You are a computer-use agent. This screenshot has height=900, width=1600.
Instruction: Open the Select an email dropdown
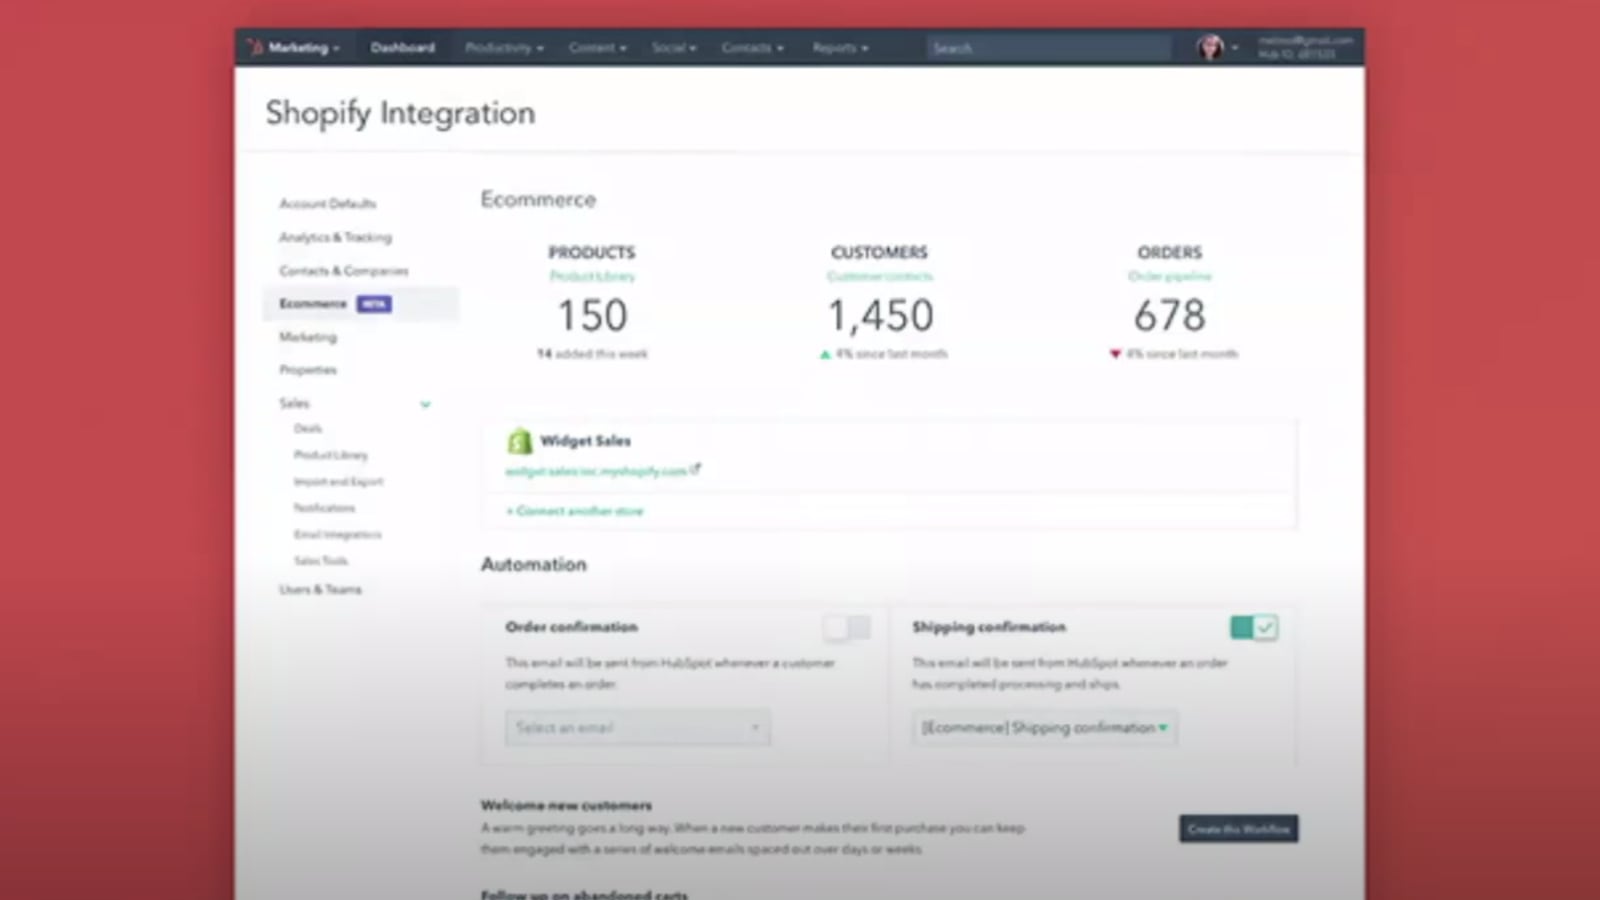tap(637, 728)
